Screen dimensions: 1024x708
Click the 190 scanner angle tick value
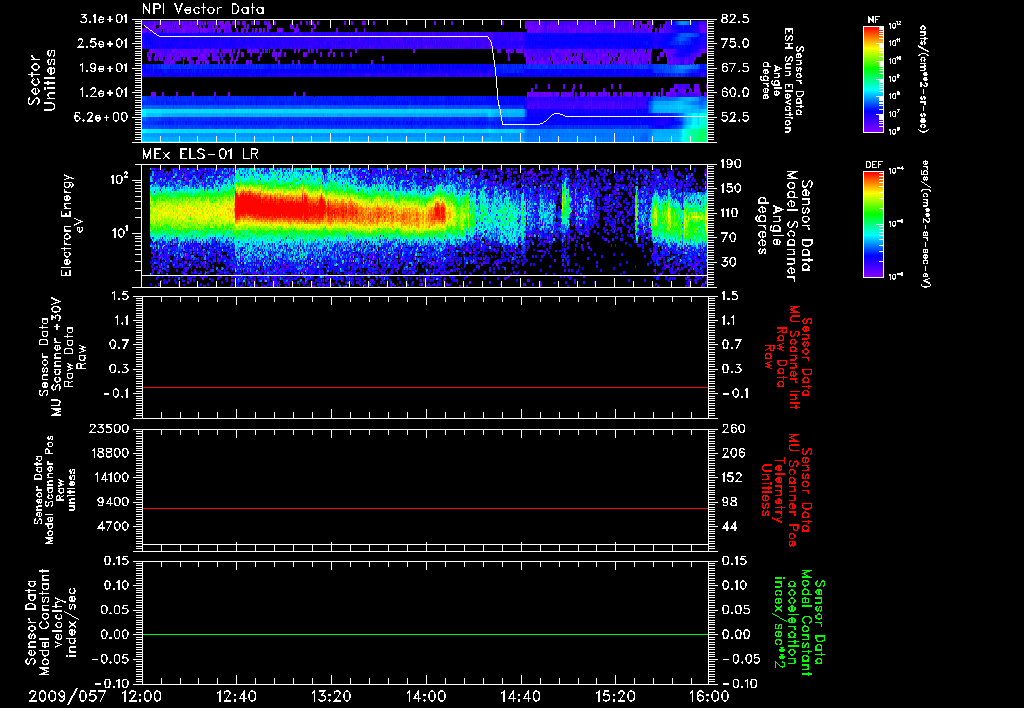(x=731, y=164)
